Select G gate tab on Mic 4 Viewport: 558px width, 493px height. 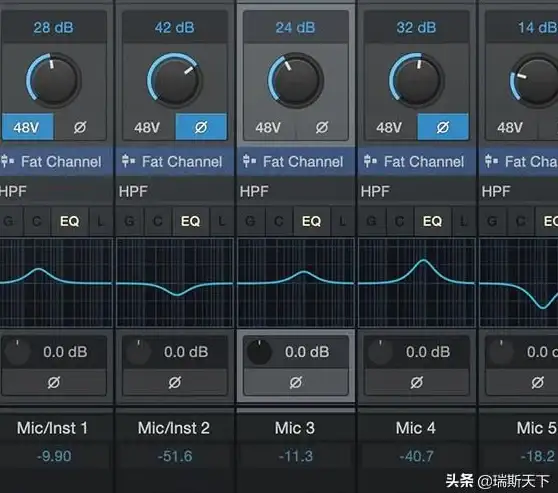372,221
